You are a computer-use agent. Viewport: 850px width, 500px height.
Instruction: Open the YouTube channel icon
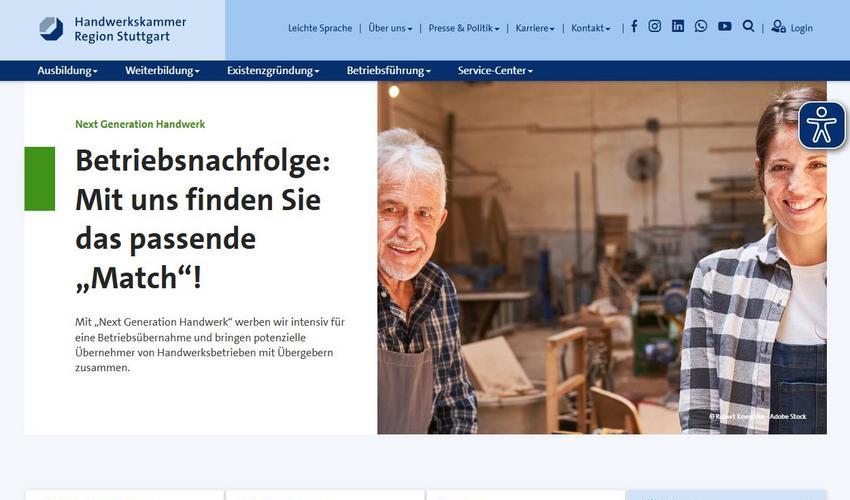[725, 26]
